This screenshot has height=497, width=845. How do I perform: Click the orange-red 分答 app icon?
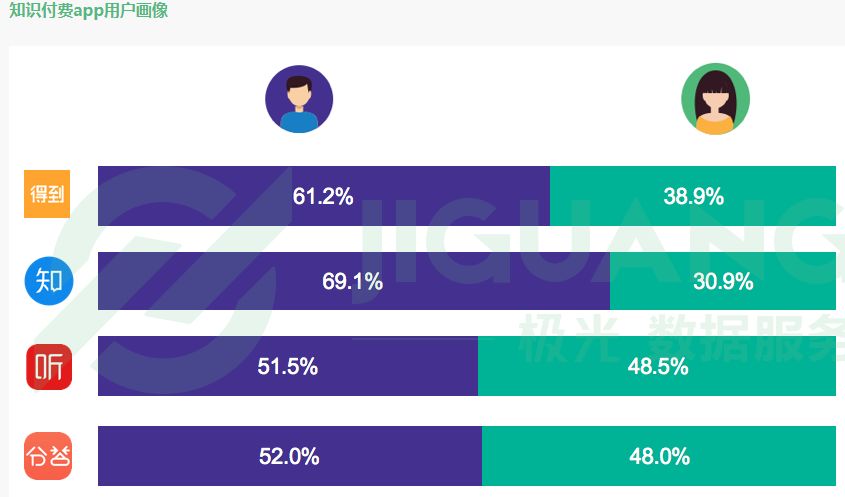49,456
